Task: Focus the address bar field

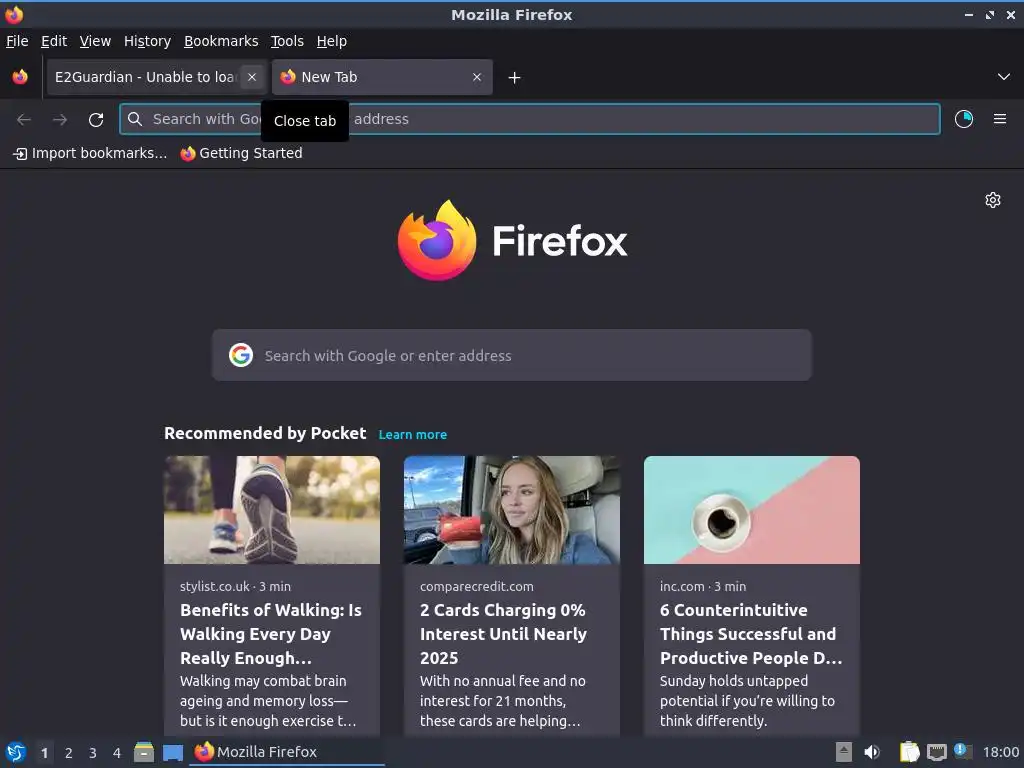Action: pos(530,119)
